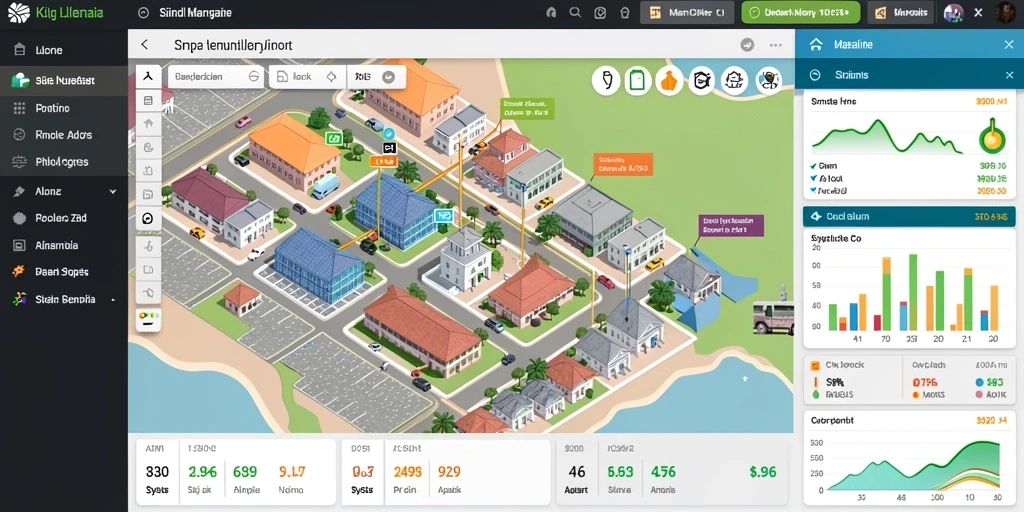Open Dsari Sopes sidebar item
This screenshot has height=512, width=1024.
tap(61, 272)
